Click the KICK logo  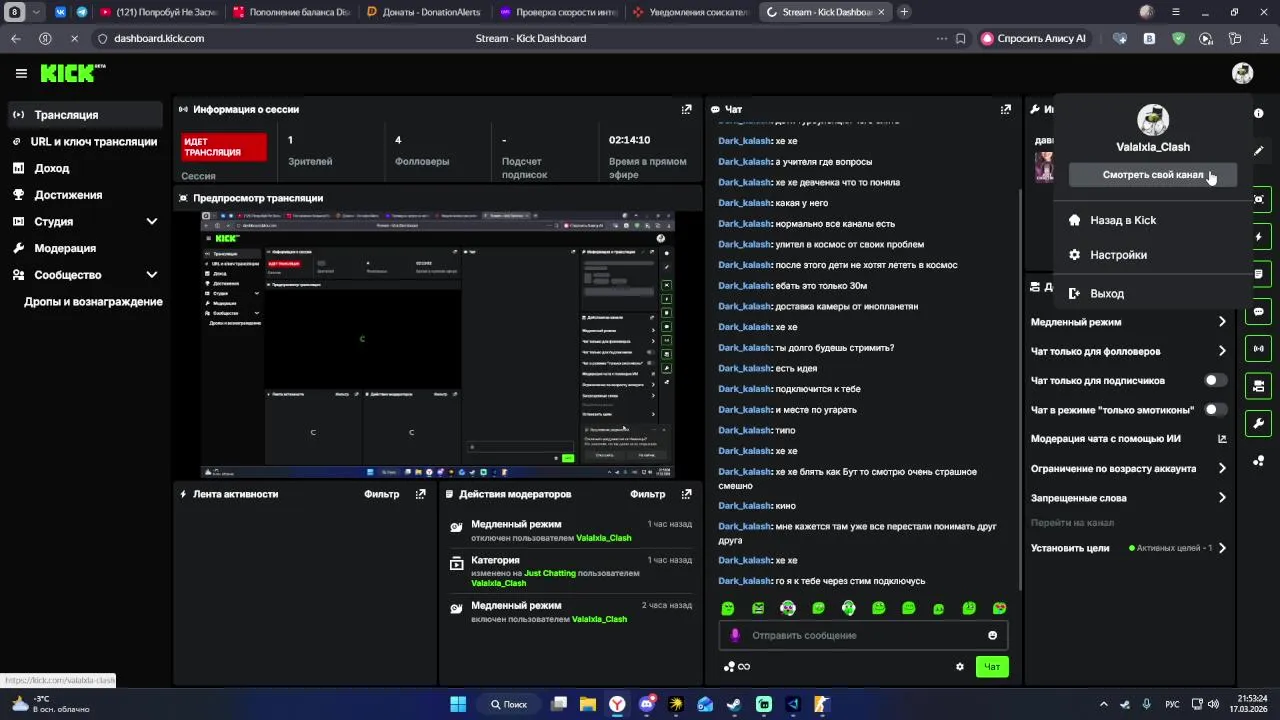pos(72,73)
